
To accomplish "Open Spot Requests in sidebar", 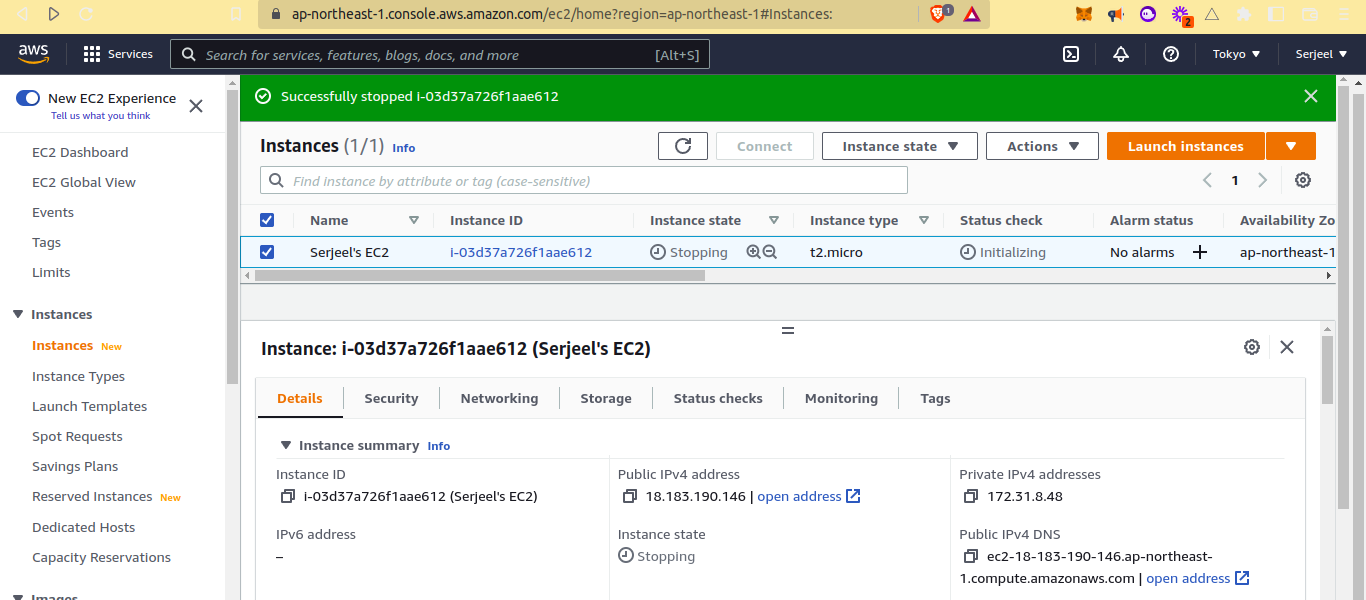I will 77,436.
